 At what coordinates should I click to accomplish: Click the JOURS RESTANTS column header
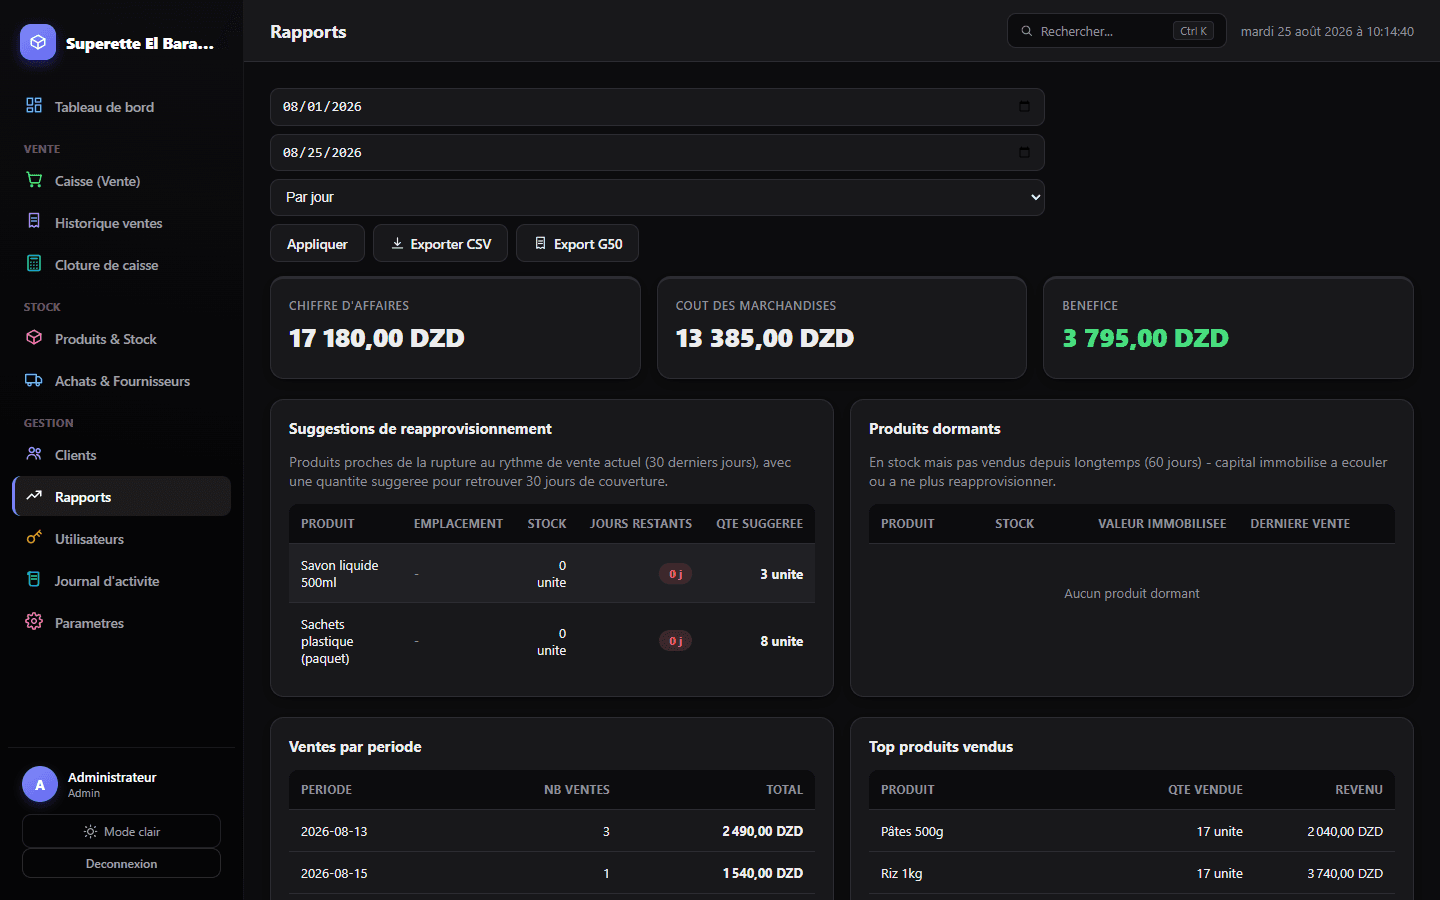point(641,523)
